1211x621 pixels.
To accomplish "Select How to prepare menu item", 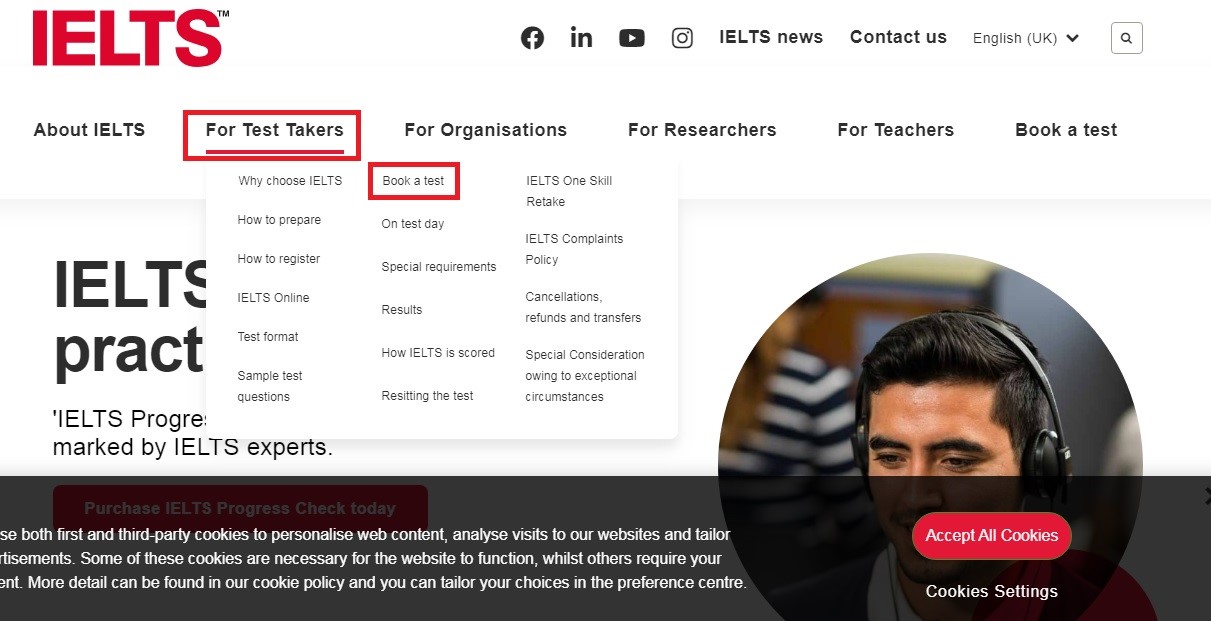I will [279, 220].
